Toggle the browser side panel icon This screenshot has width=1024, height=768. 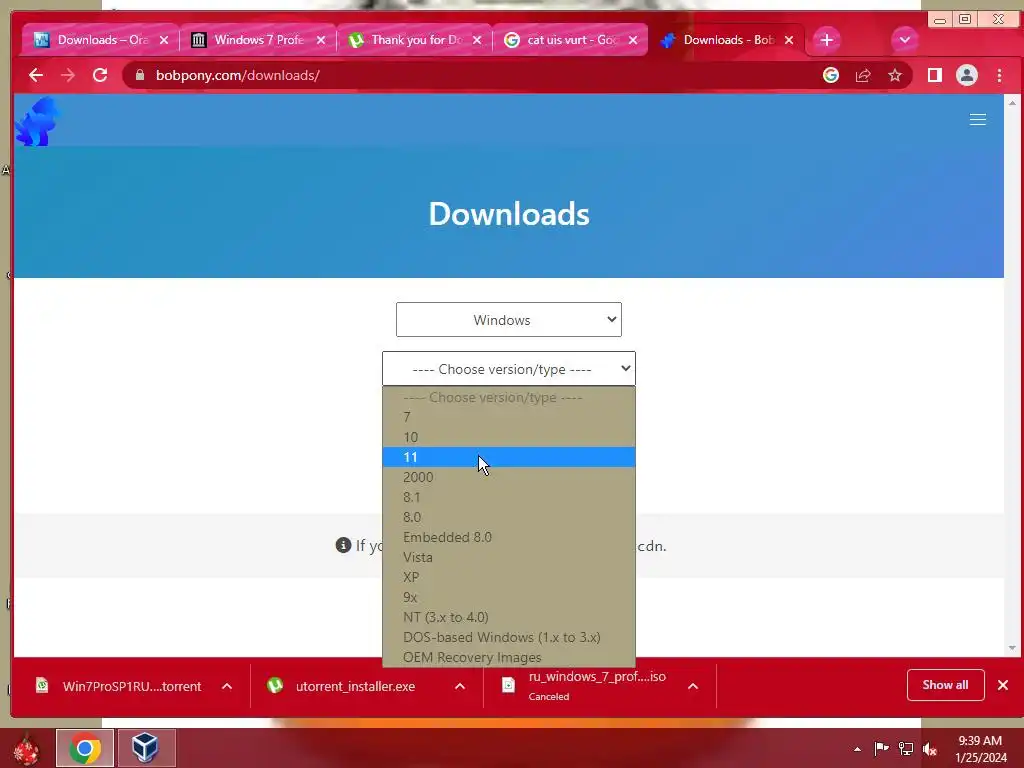[x=935, y=75]
